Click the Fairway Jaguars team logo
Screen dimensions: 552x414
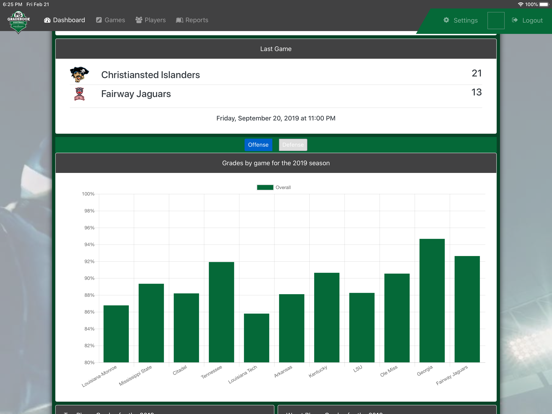coord(79,94)
